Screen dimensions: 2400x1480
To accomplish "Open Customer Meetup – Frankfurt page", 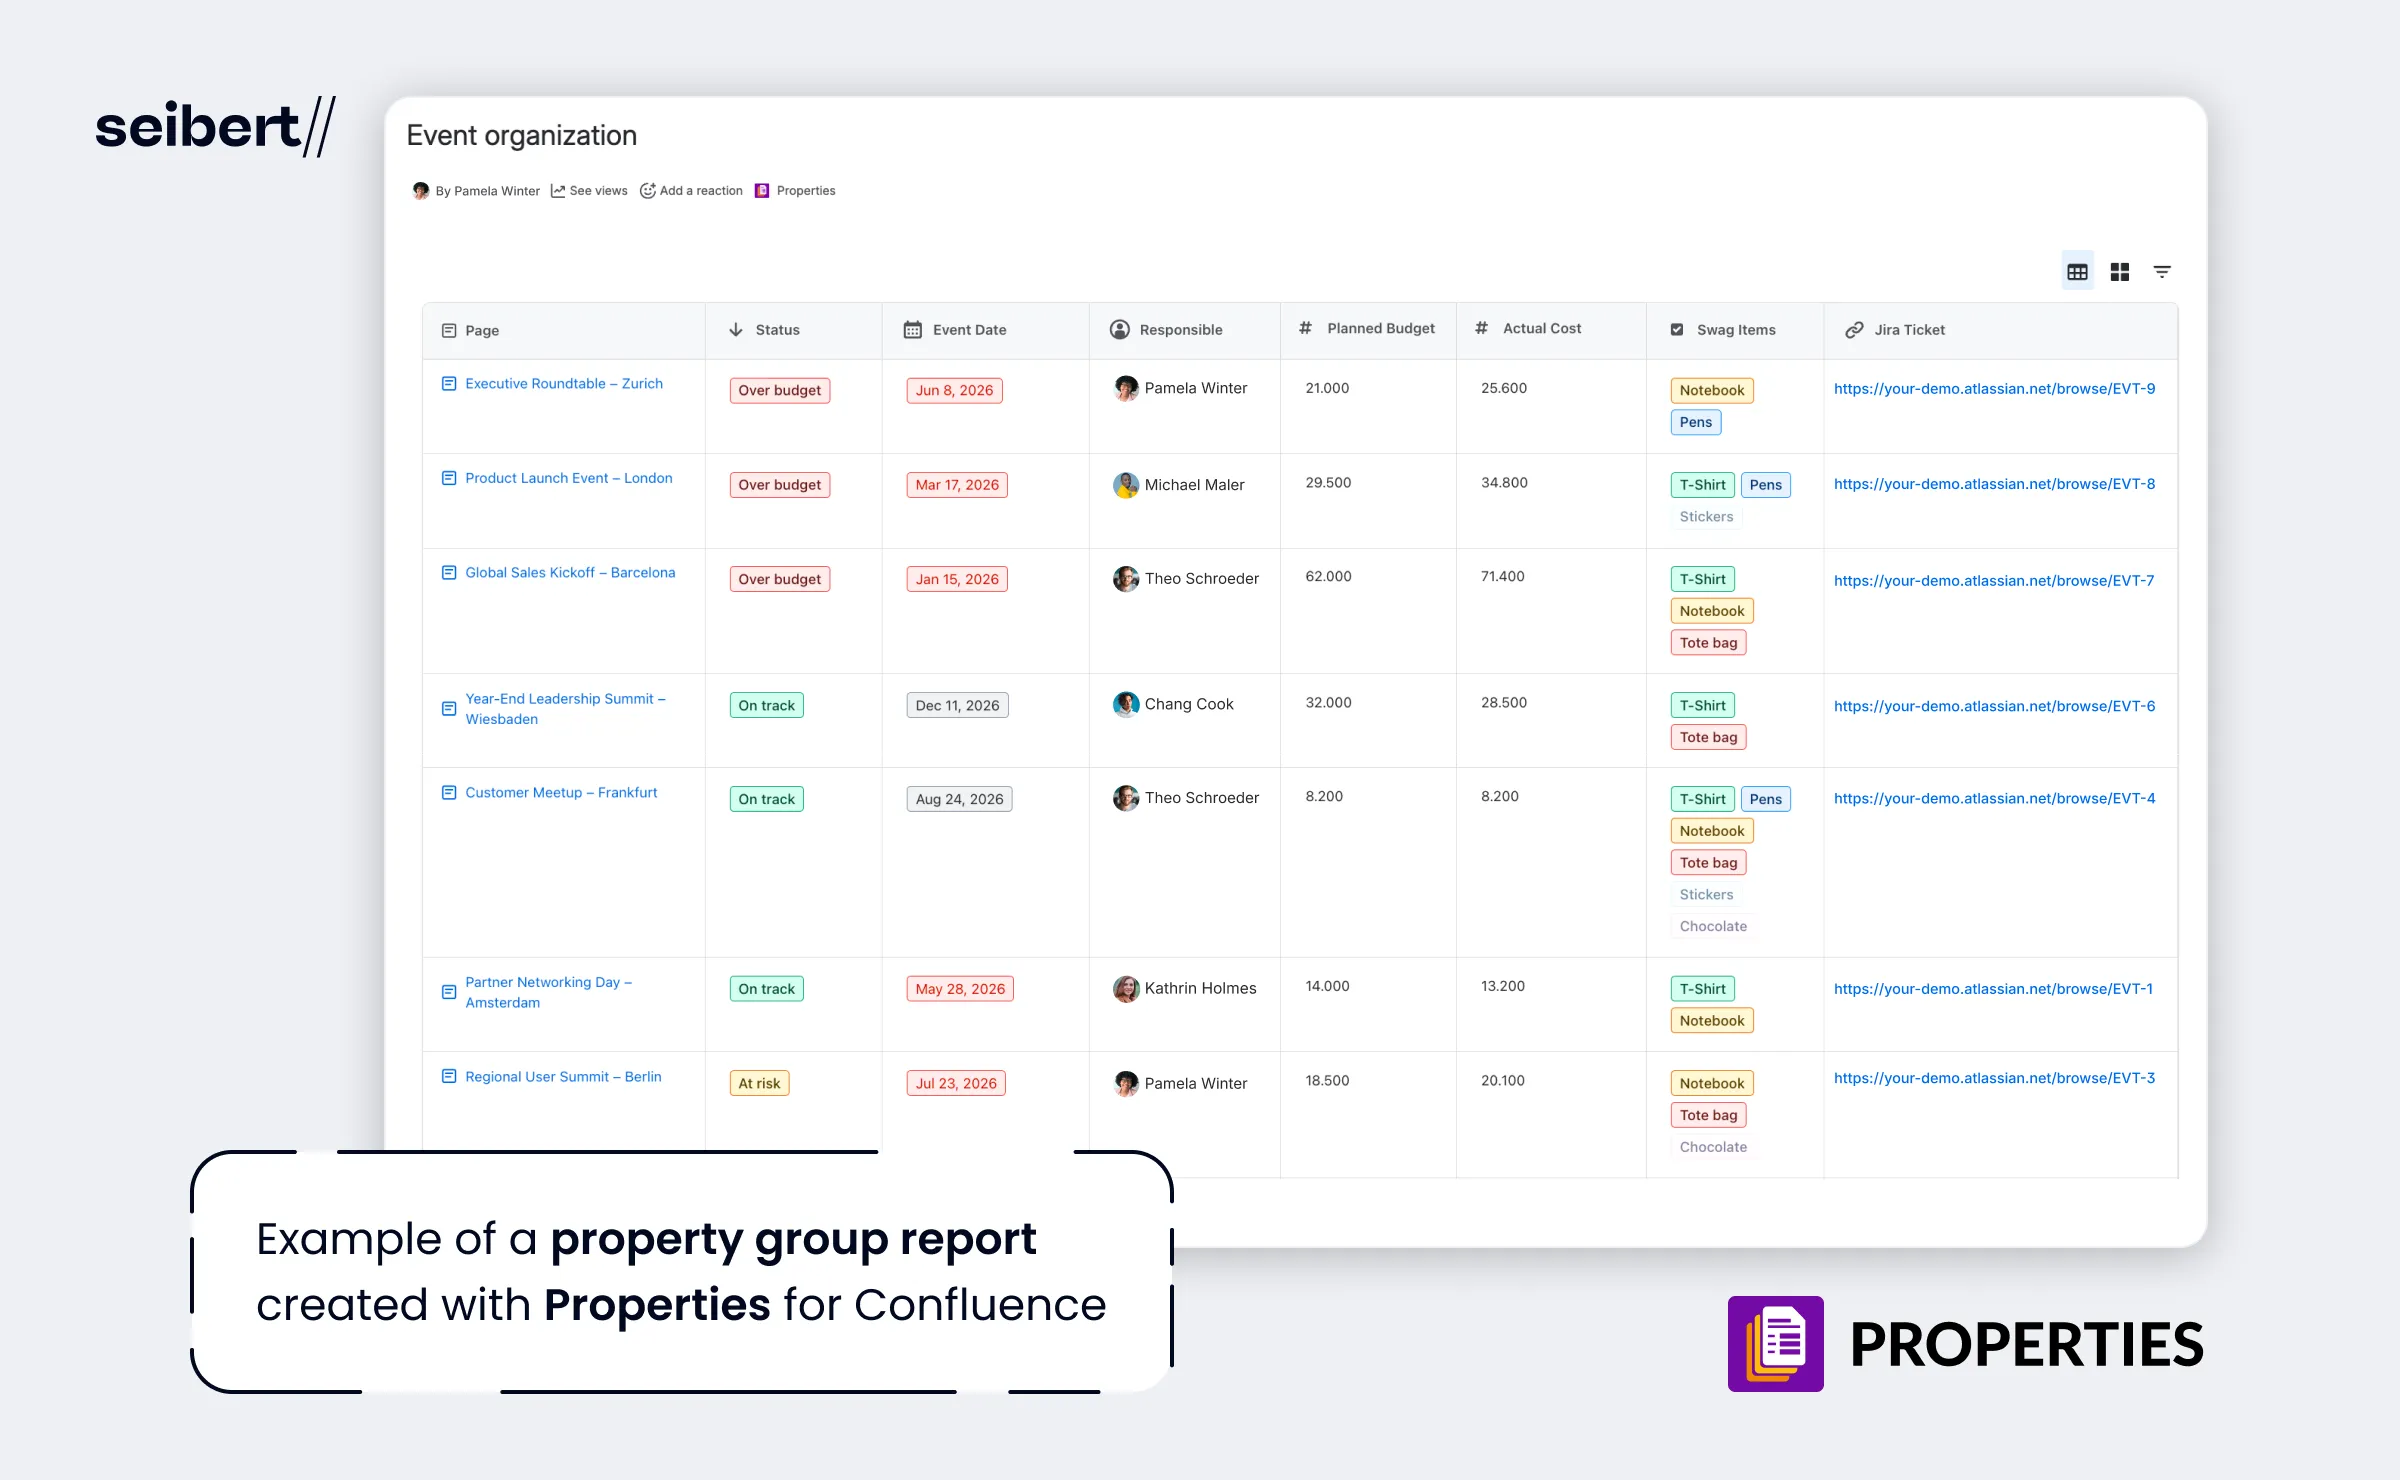I will (561, 793).
